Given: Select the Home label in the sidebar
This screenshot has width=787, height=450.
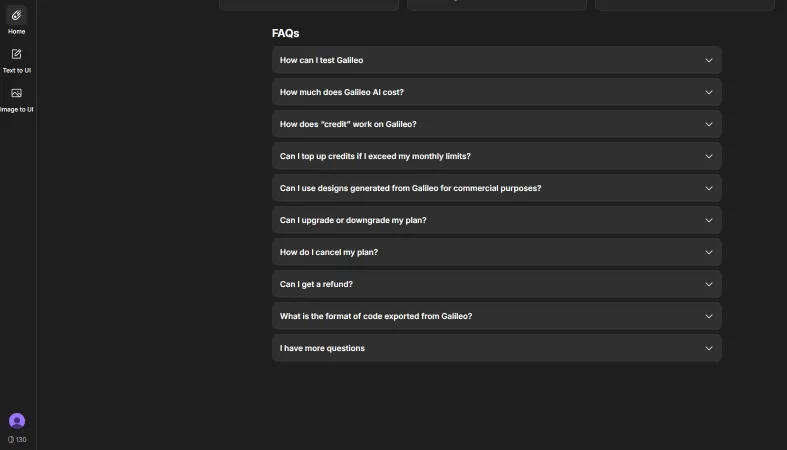Looking at the screenshot, I should pos(17,32).
